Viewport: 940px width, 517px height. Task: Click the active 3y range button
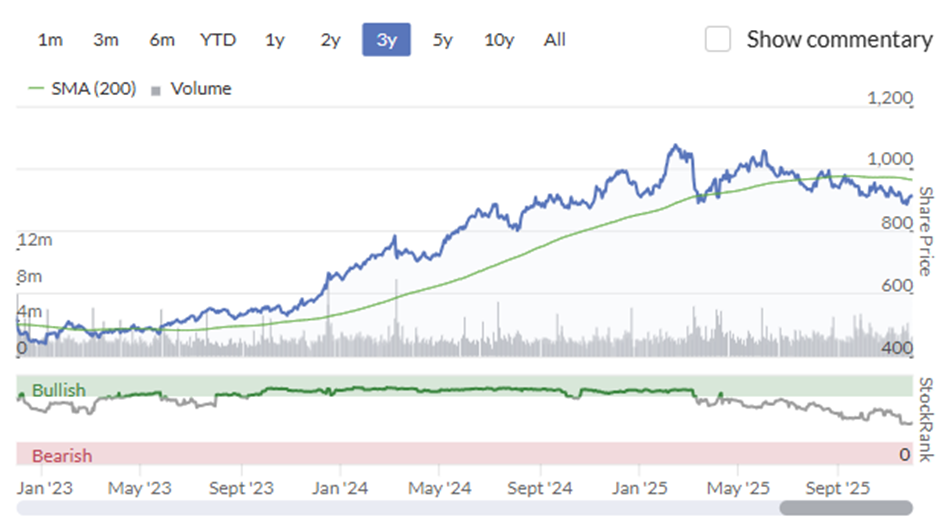(x=386, y=40)
